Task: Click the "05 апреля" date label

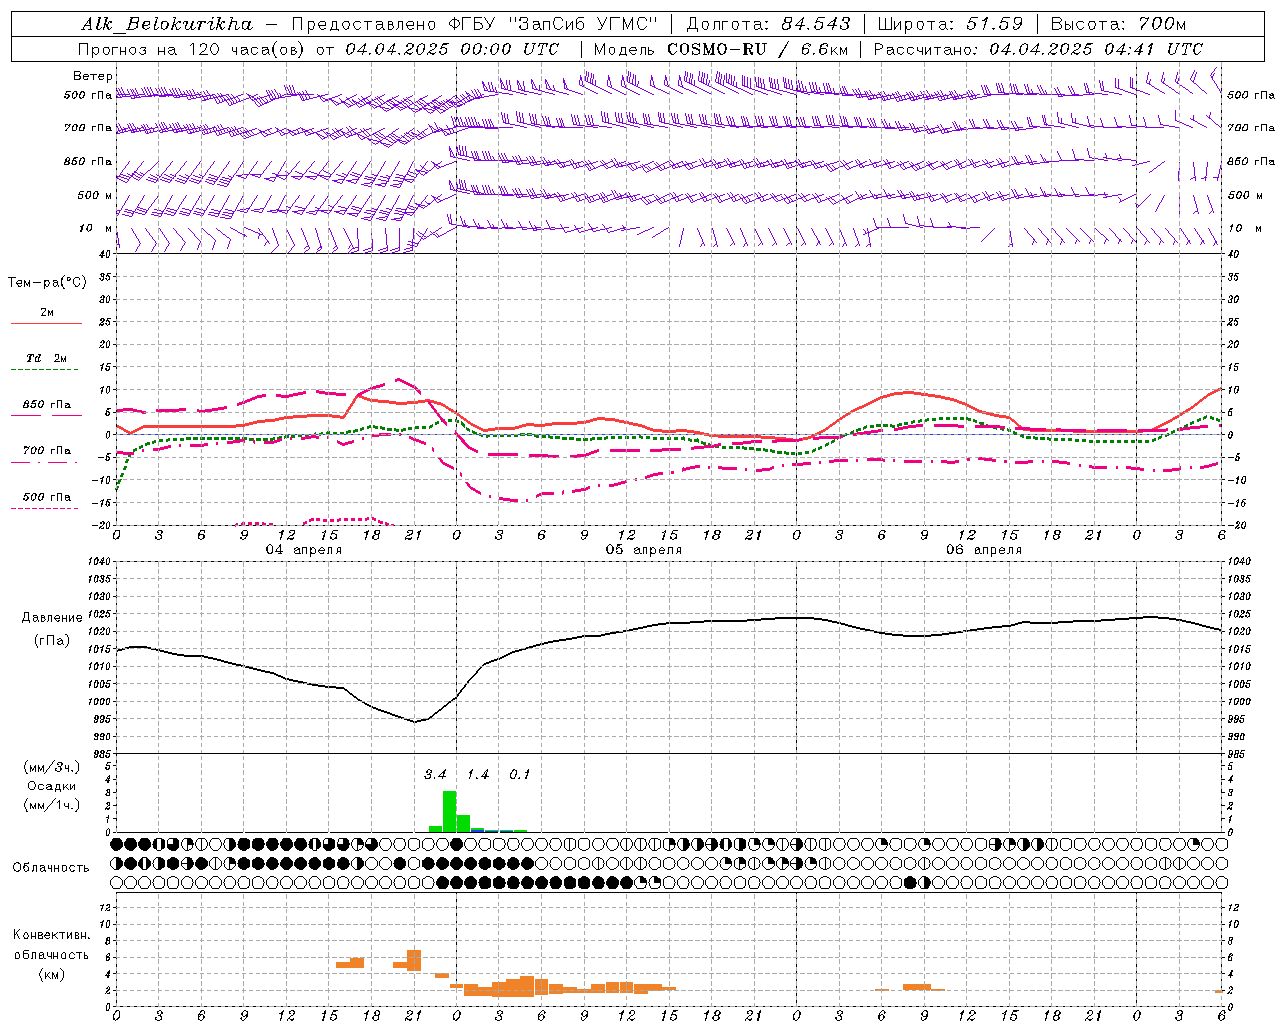Action: point(643,550)
